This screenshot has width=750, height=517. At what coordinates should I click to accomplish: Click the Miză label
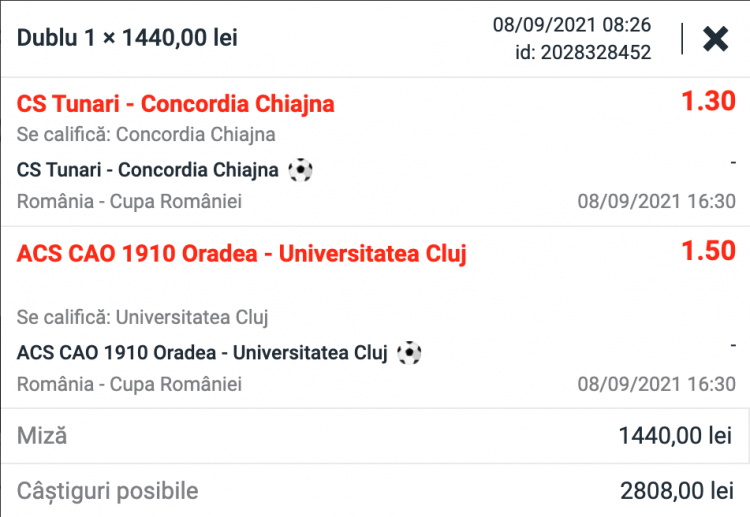pyautogui.click(x=42, y=436)
